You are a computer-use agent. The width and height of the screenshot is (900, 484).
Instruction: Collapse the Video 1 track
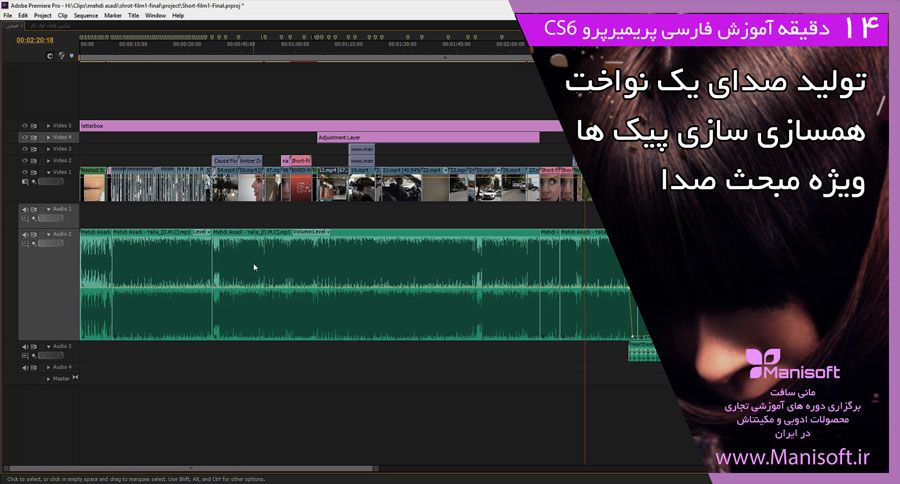pos(48,172)
